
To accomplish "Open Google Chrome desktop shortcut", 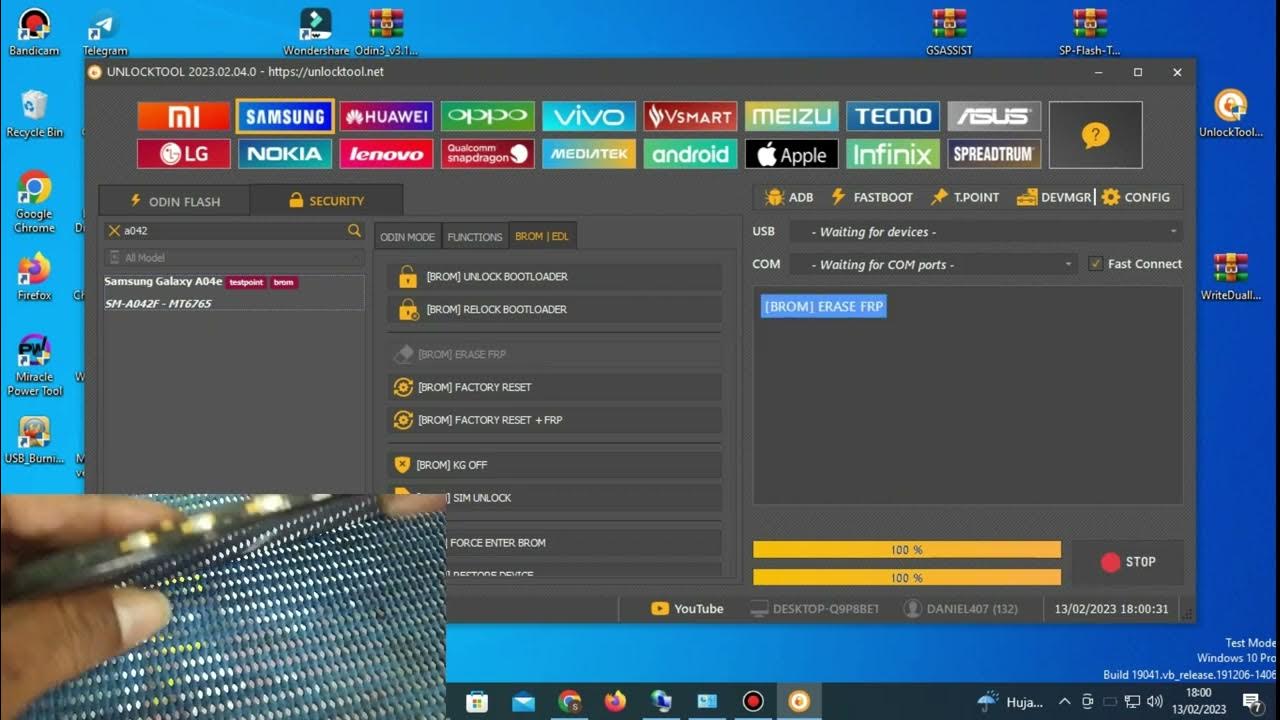I will pos(34,202).
